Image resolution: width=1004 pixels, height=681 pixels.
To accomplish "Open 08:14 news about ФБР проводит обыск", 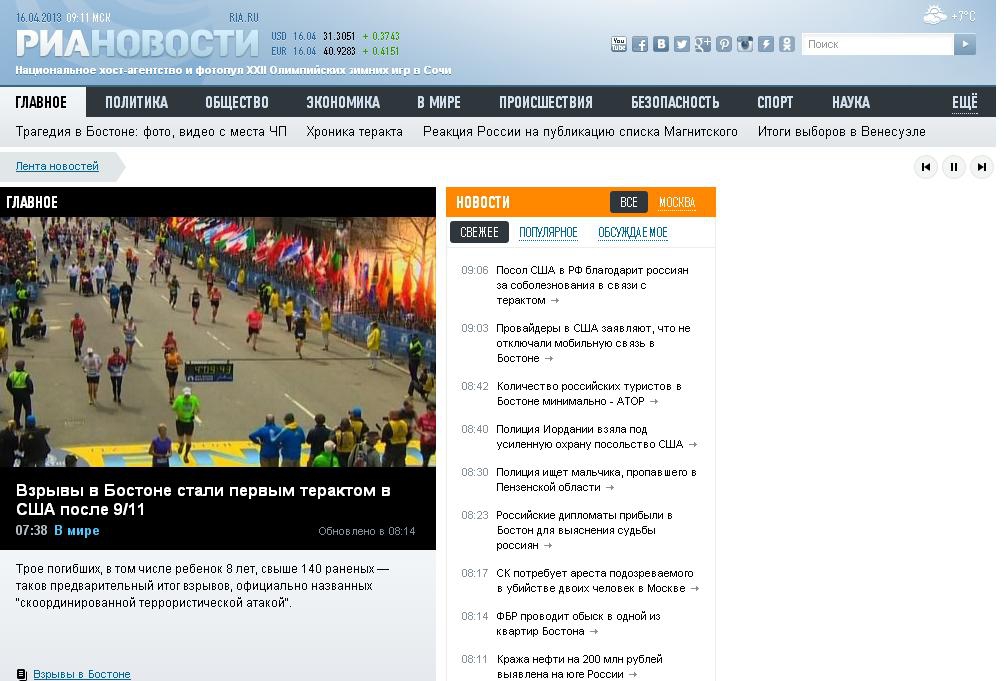I will 578,623.
